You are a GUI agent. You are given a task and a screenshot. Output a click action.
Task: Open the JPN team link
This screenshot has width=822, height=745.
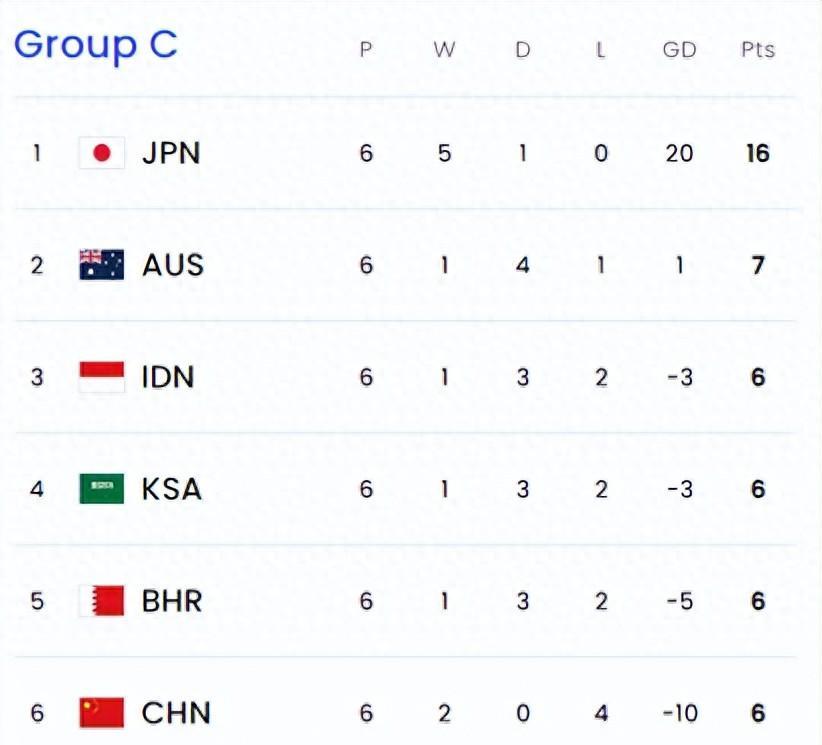[x=171, y=153]
